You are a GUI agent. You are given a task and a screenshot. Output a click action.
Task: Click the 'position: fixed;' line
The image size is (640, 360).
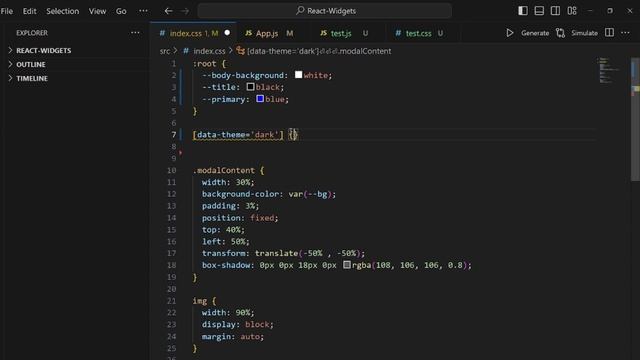tap(240, 218)
